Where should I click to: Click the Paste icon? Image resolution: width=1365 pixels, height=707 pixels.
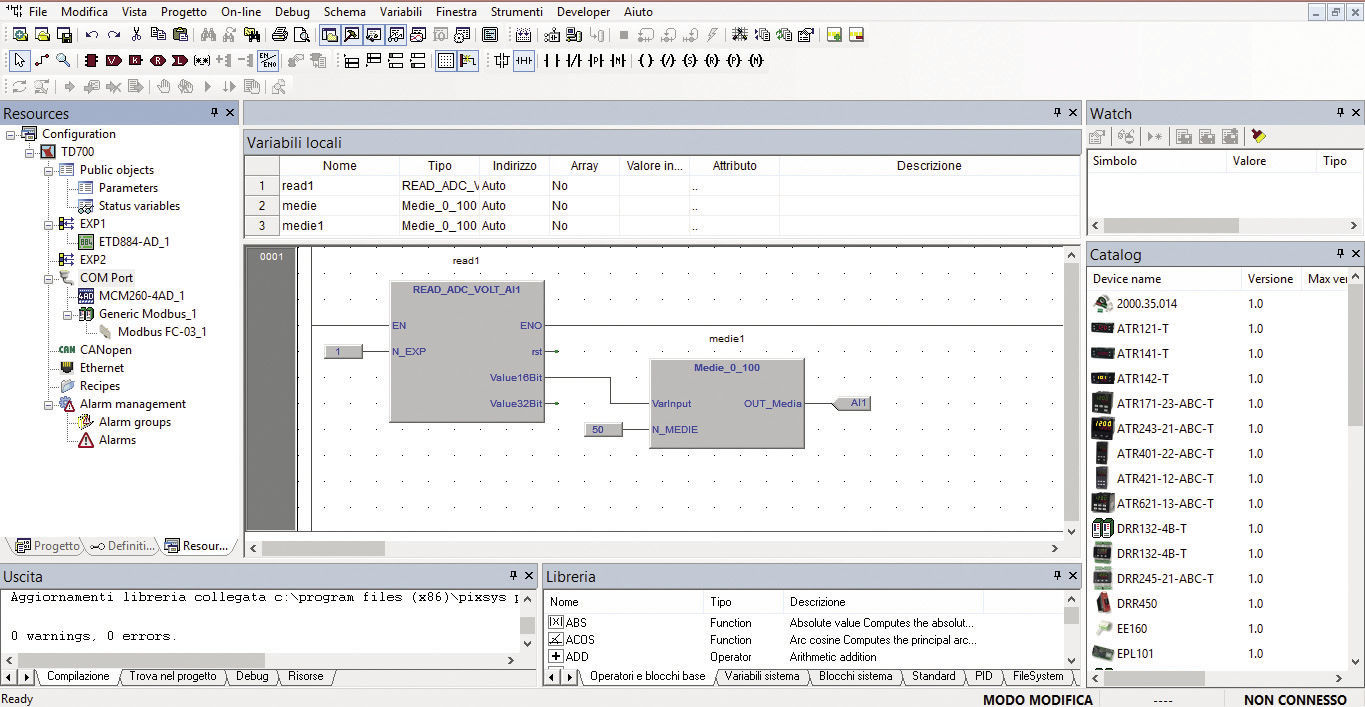[x=180, y=34]
